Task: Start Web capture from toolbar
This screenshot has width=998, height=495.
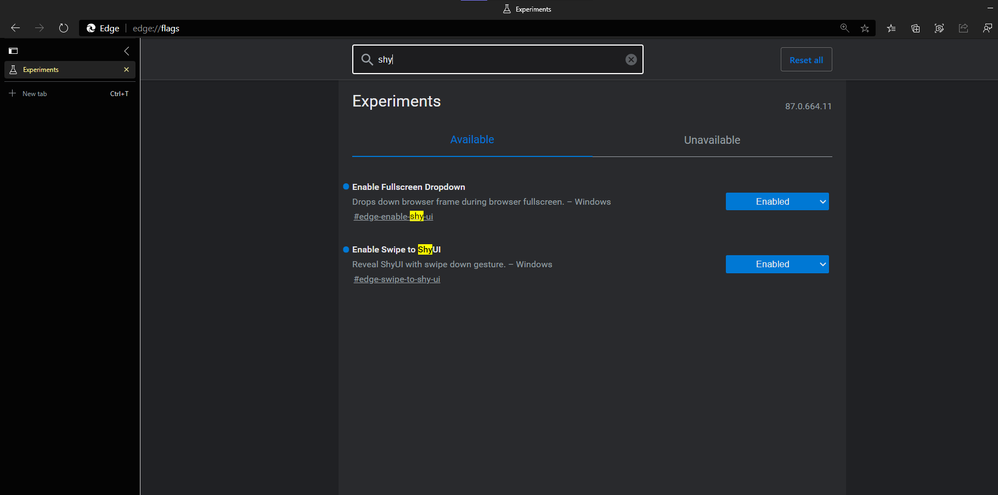Action: point(939,28)
